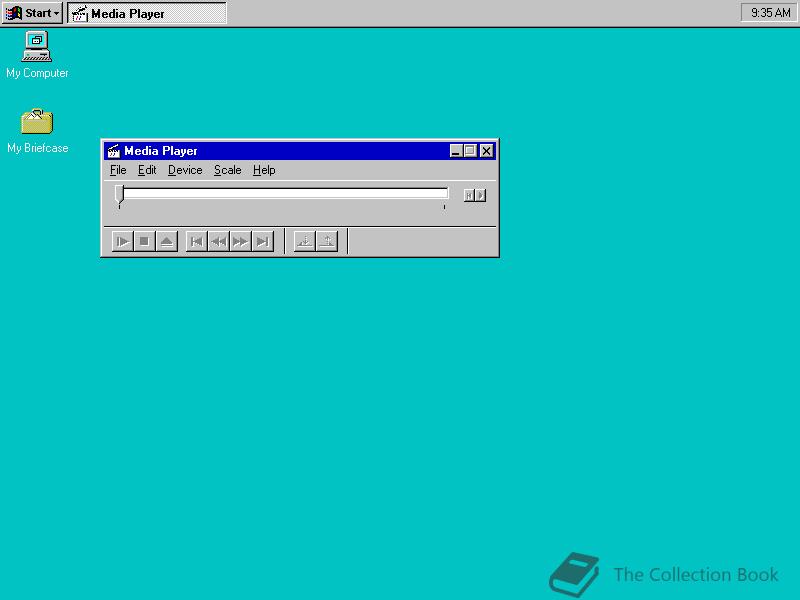This screenshot has width=800, height=600.
Task: Click the End Selection button
Action: pos(327,241)
